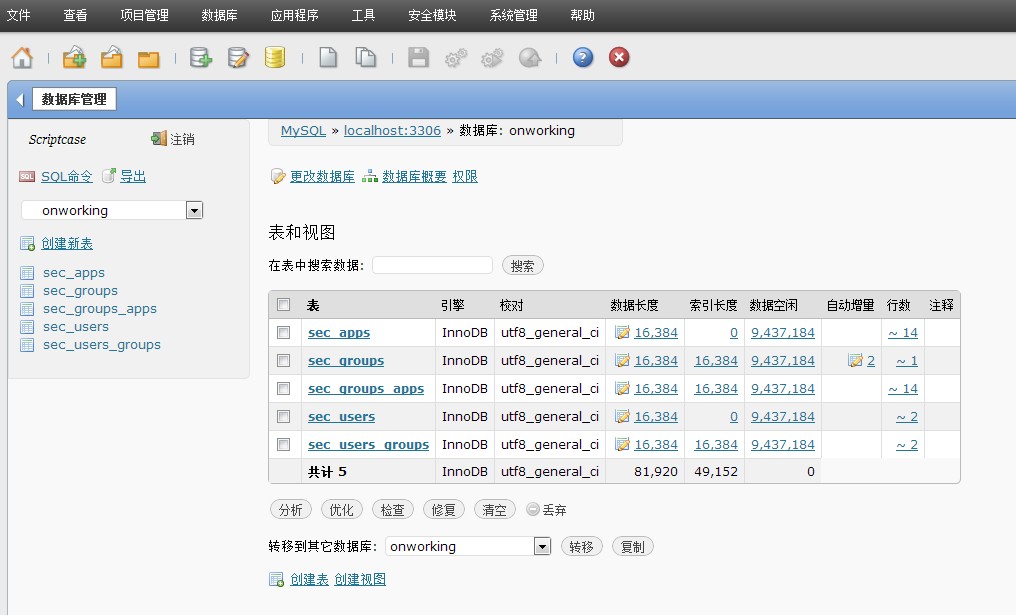The image size is (1016, 615).
Task: Click the 优化 optimize button
Action: [x=341, y=510]
